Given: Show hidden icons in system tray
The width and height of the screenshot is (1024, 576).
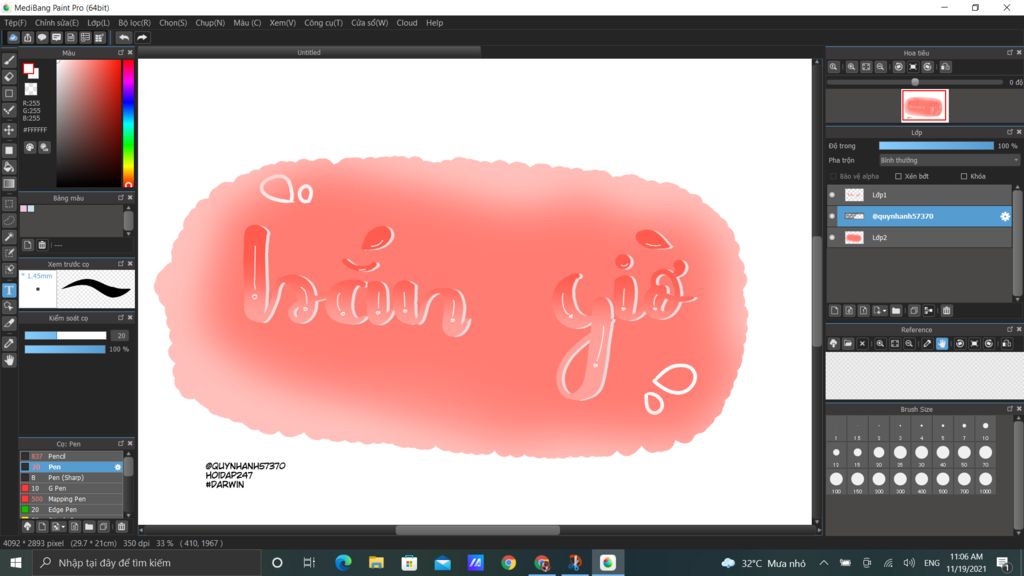Looking at the screenshot, I should click(x=823, y=563).
